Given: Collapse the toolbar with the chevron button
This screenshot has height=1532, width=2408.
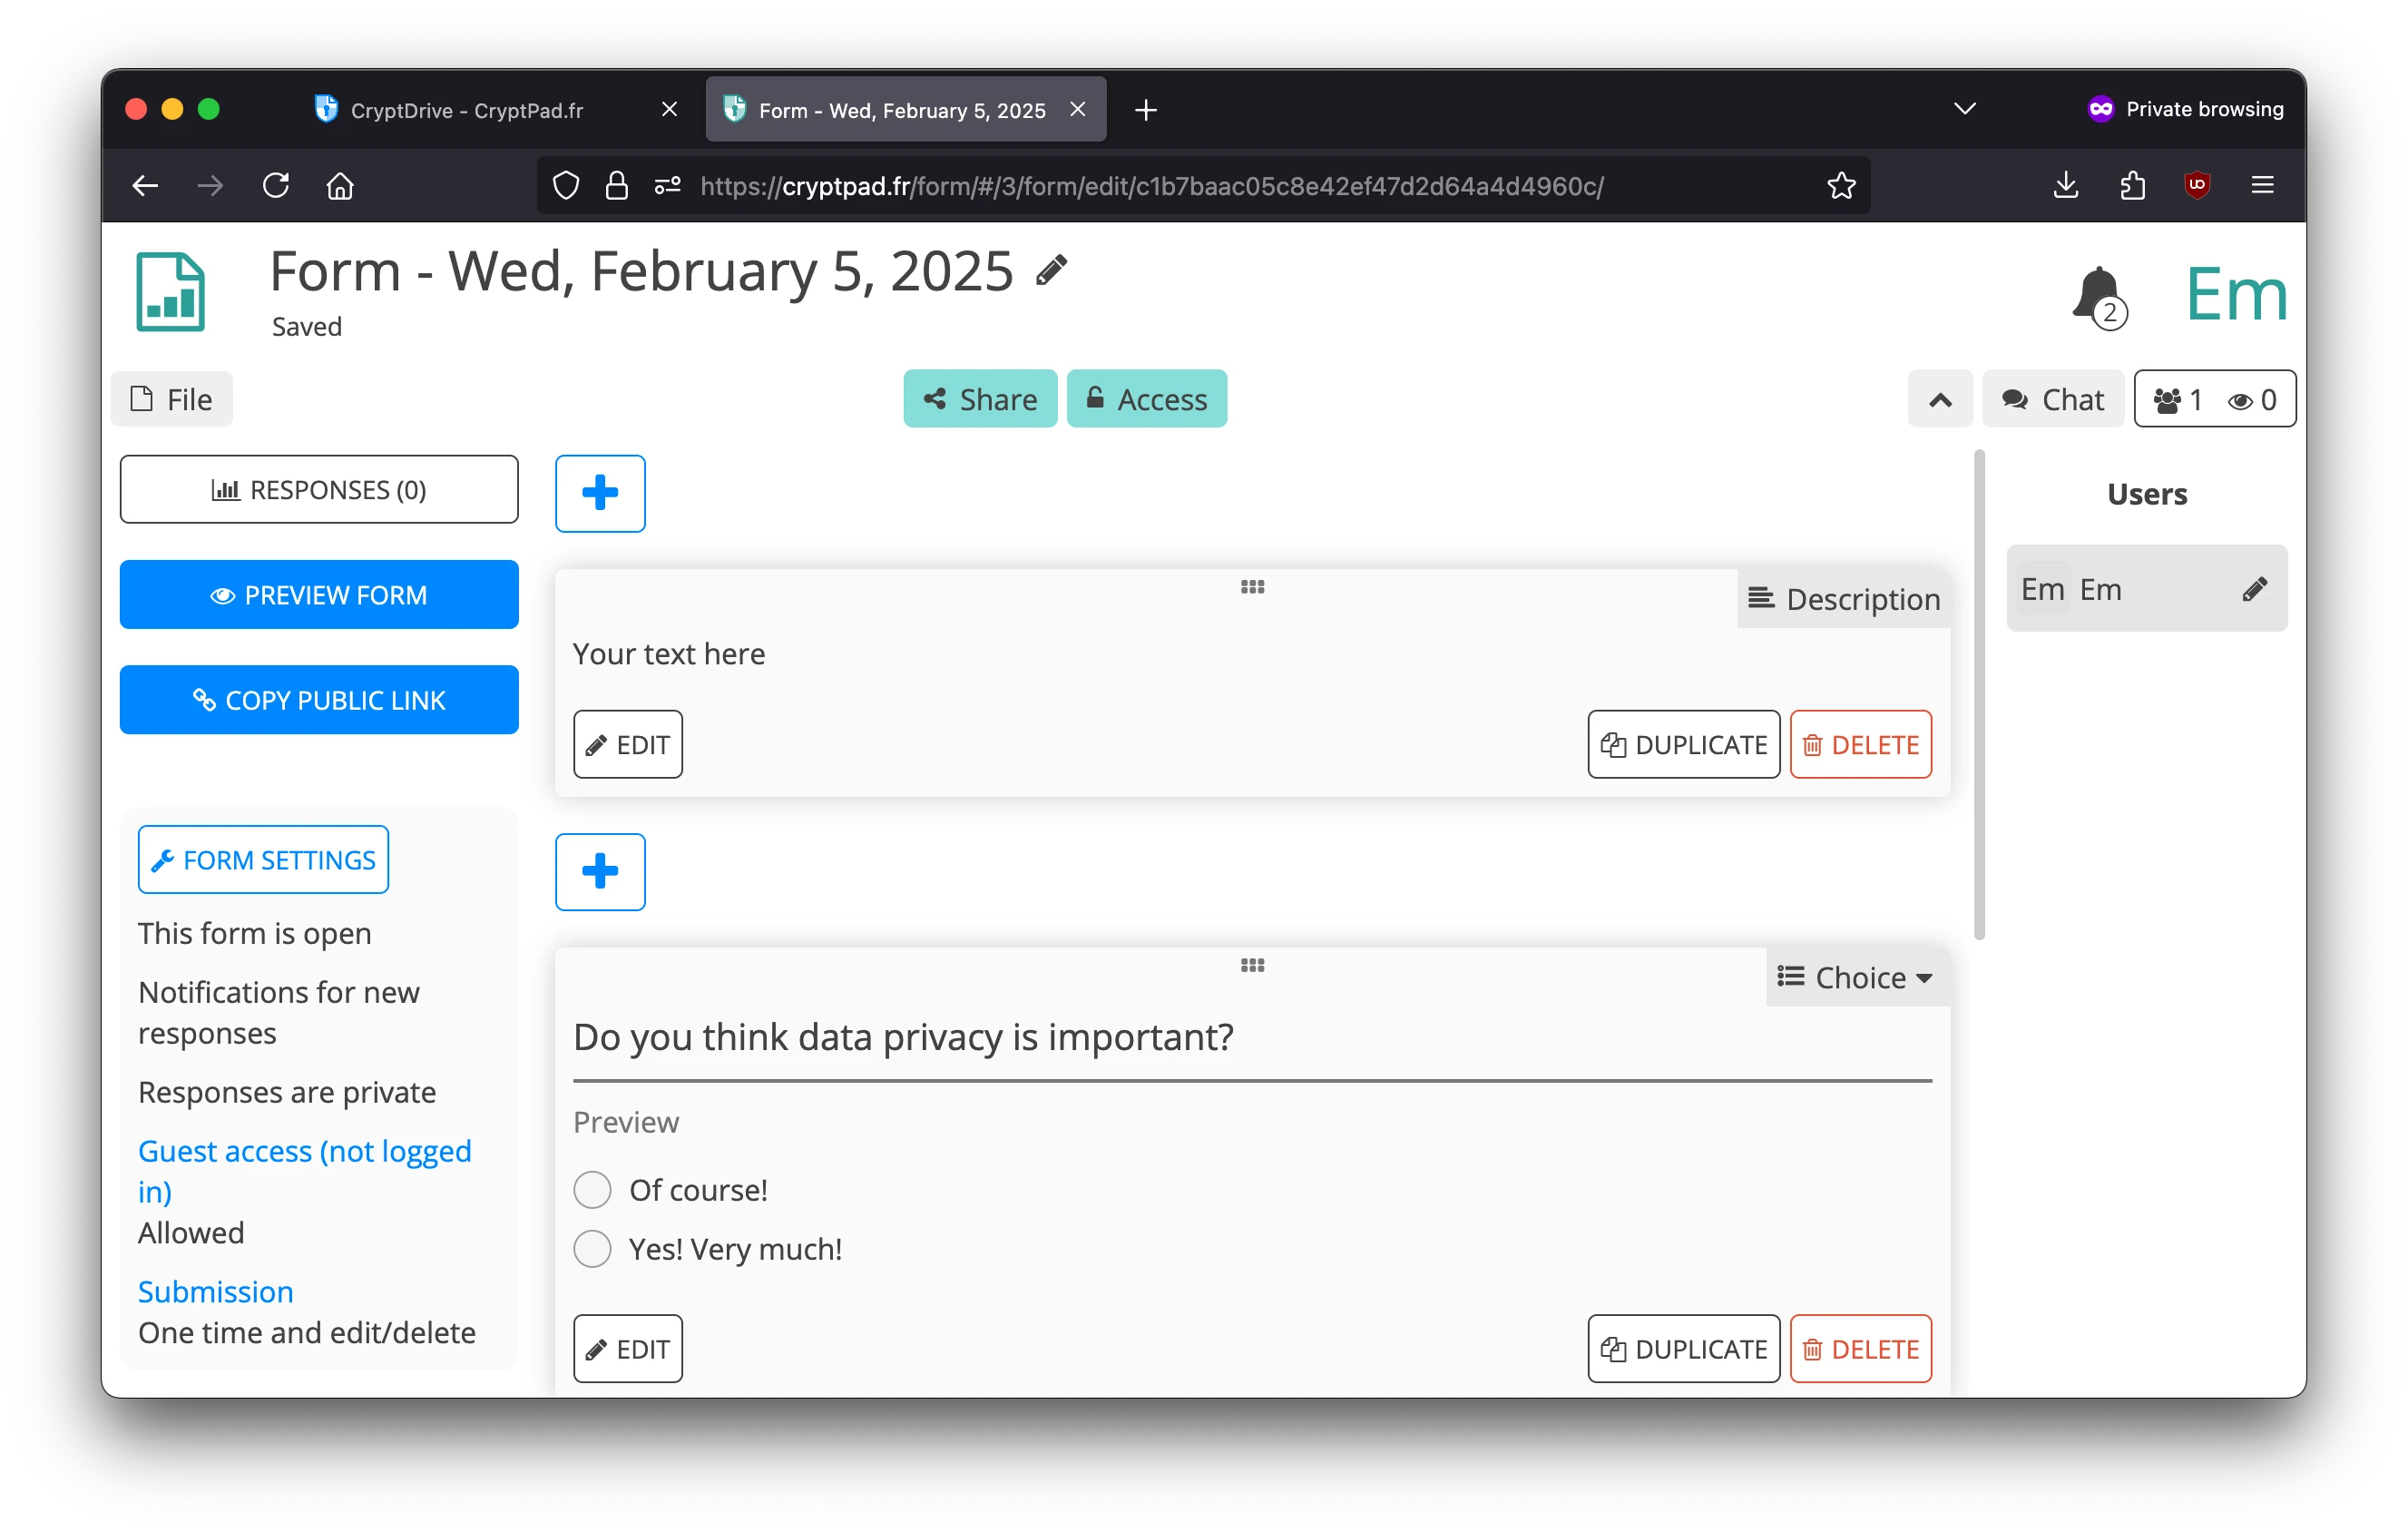Looking at the screenshot, I should coord(1940,398).
